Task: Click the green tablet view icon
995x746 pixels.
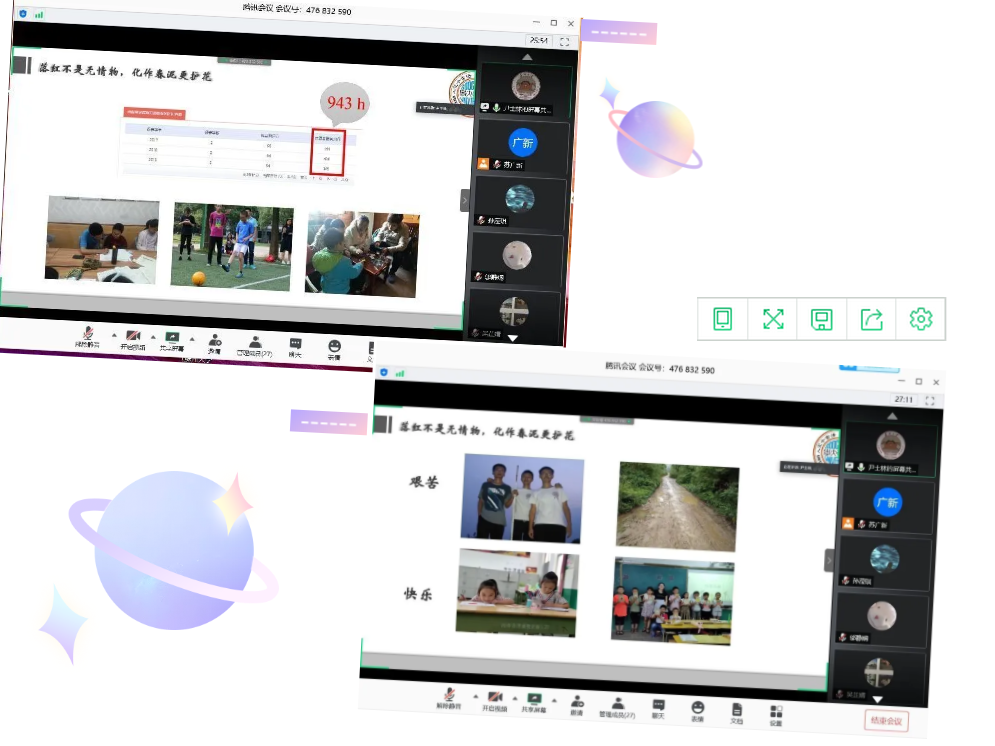Action: (x=722, y=319)
